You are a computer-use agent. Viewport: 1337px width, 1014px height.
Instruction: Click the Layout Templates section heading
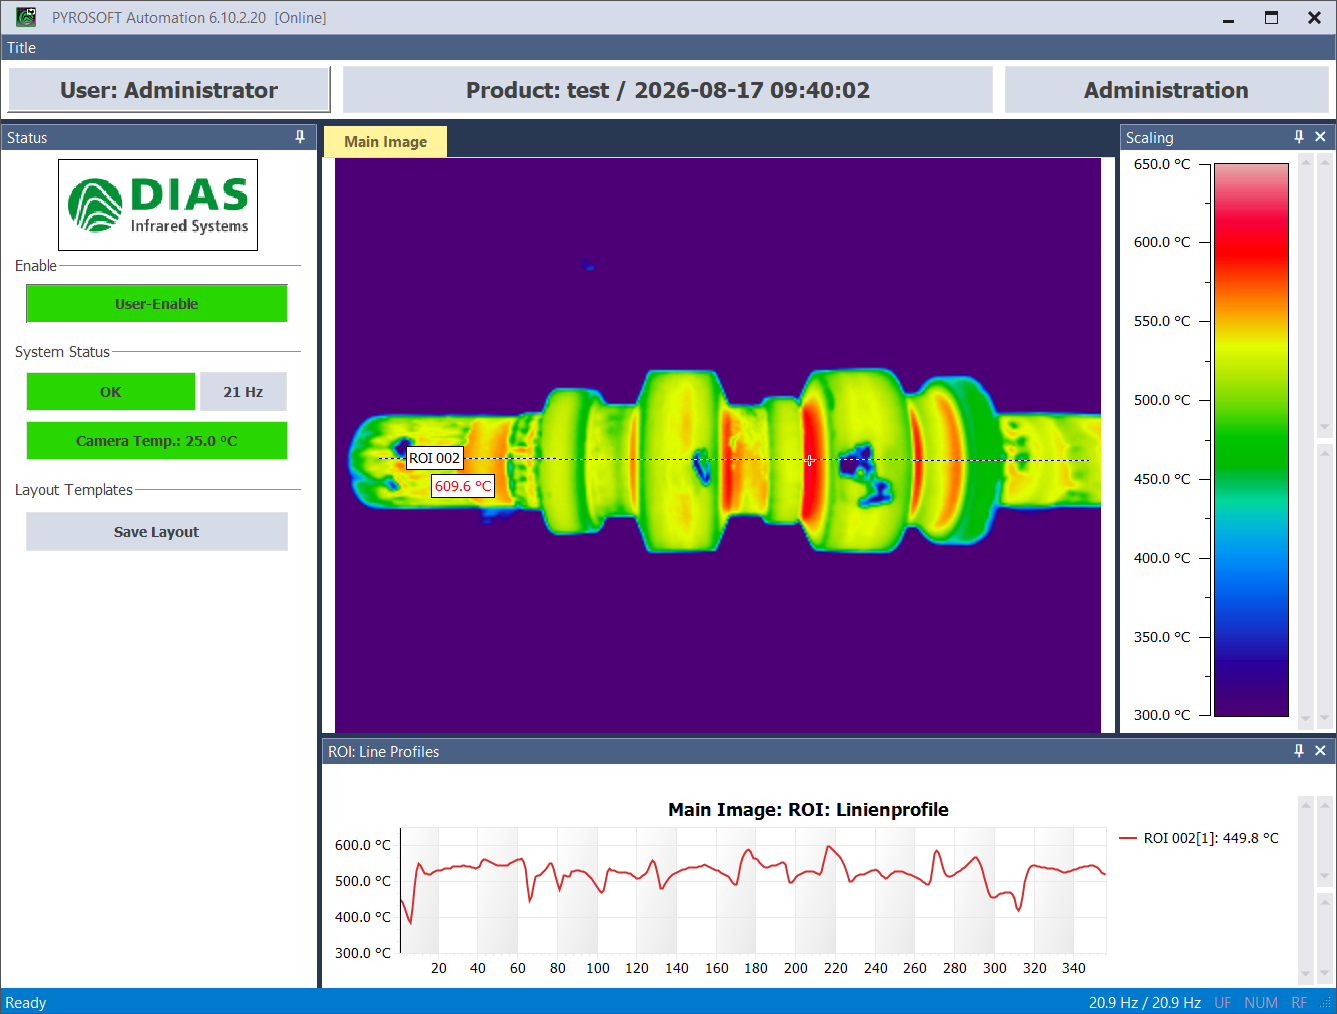pos(74,490)
